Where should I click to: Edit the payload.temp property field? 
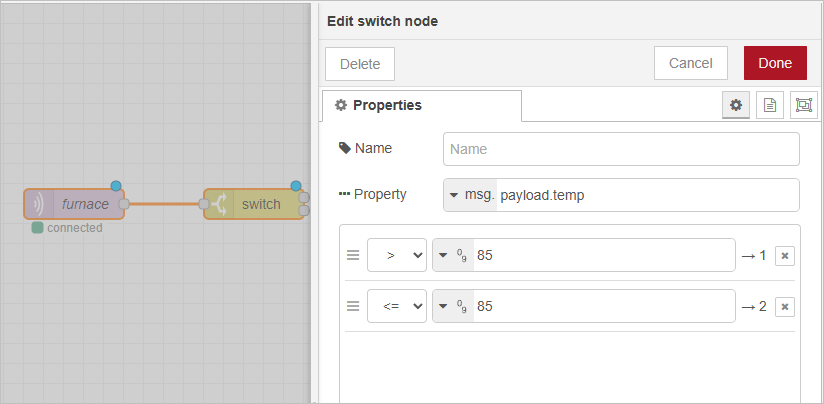645,196
